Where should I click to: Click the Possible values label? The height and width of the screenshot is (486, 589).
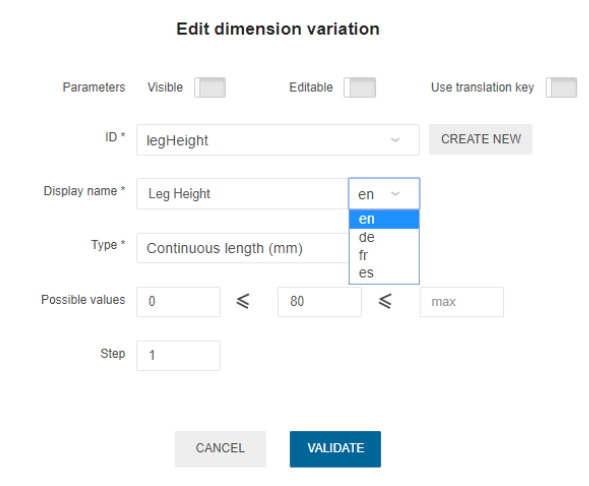click(x=83, y=300)
